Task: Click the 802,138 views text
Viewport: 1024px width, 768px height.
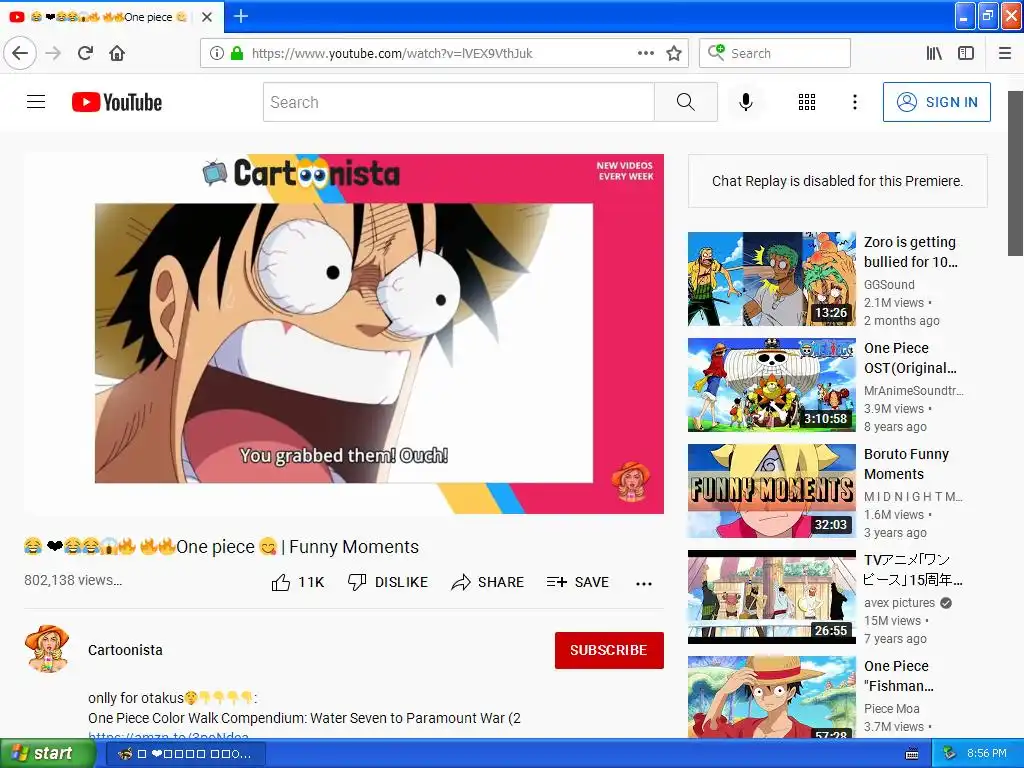Action: 72,580
